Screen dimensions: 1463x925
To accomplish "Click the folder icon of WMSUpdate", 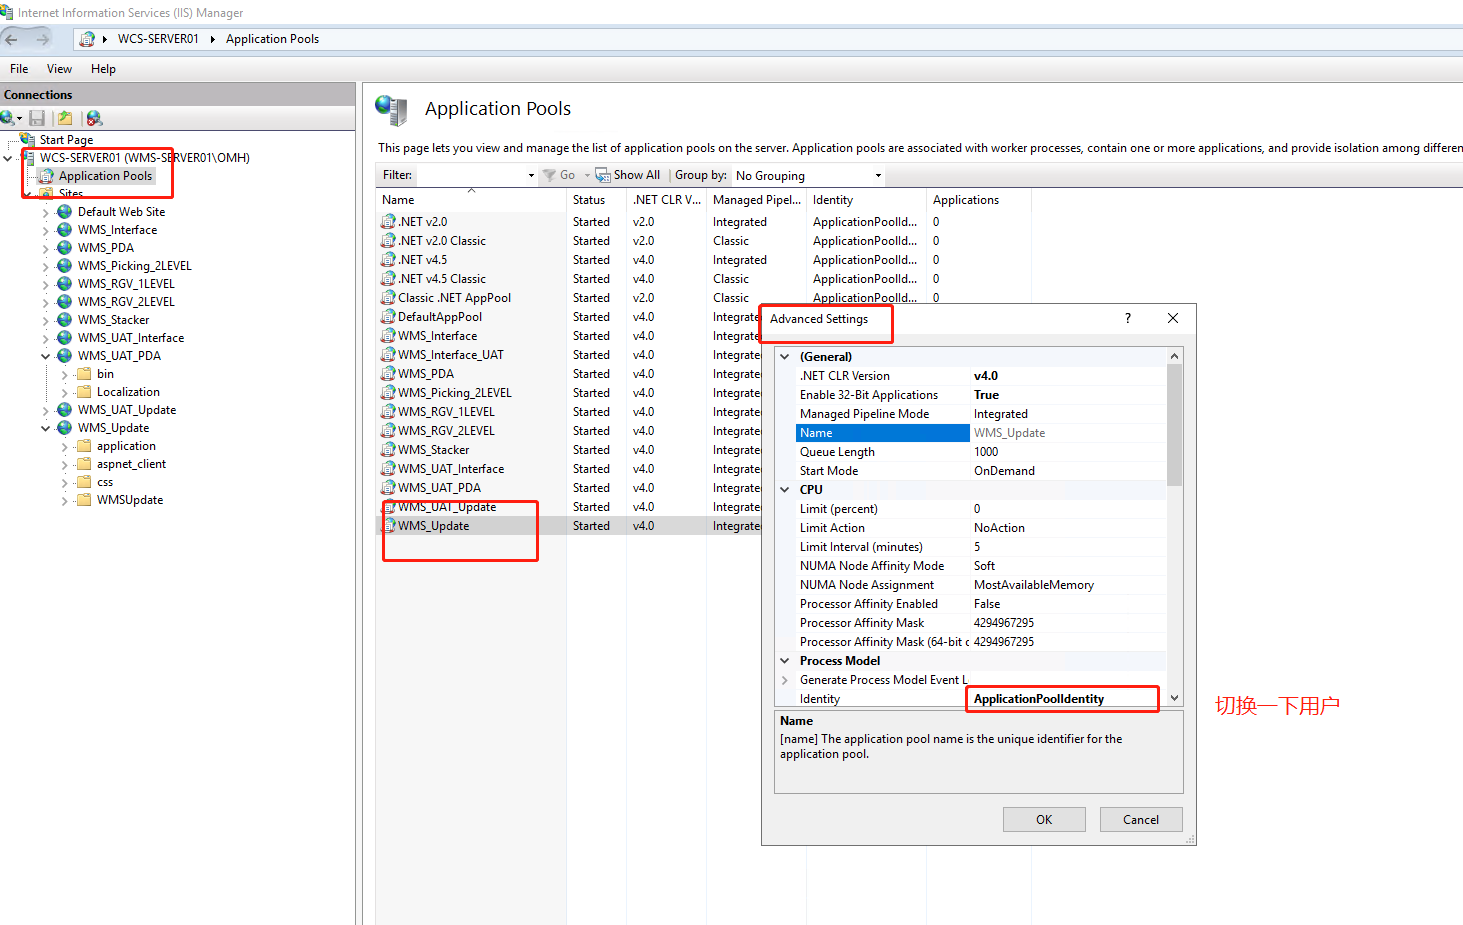I will click(x=85, y=500).
